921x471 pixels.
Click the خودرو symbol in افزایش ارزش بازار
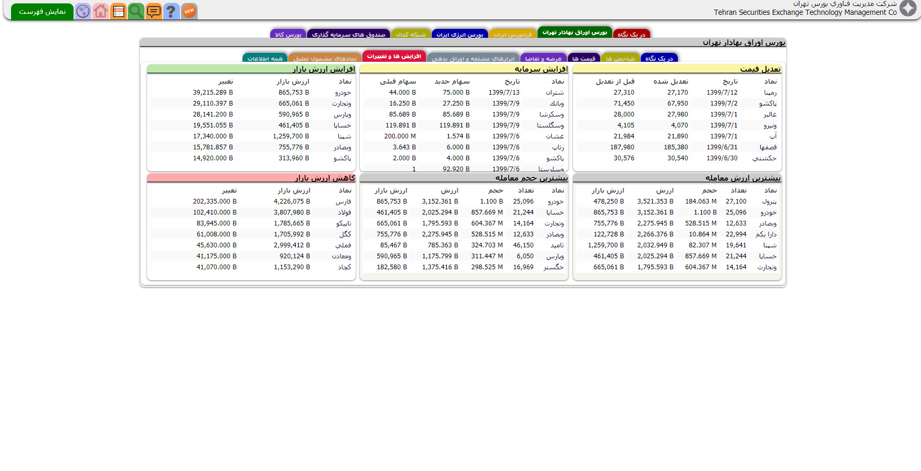click(x=343, y=92)
